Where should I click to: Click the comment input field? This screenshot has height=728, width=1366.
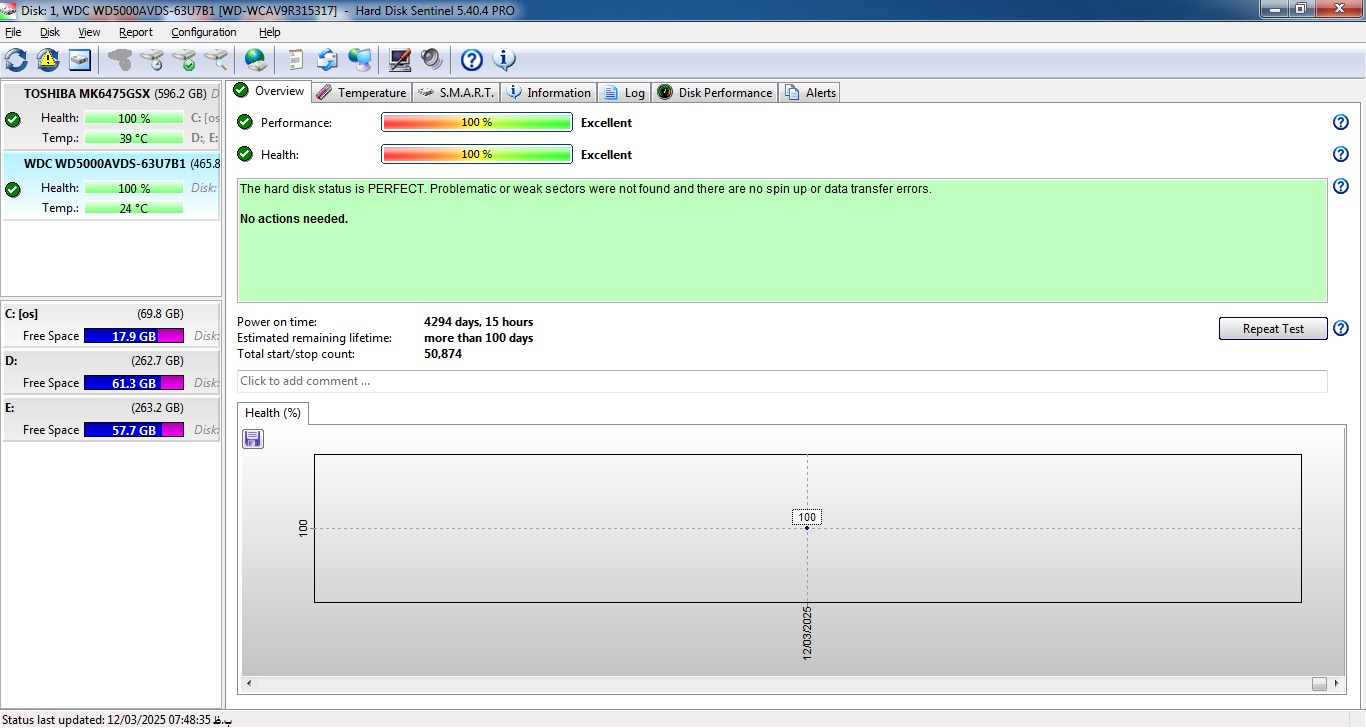pyautogui.click(x=781, y=381)
